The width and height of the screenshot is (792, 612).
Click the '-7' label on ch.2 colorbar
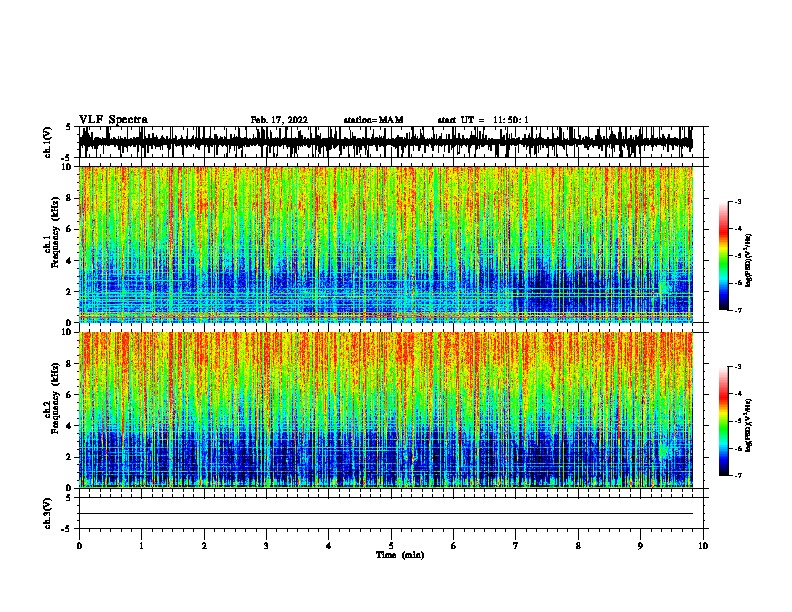point(737,476)
